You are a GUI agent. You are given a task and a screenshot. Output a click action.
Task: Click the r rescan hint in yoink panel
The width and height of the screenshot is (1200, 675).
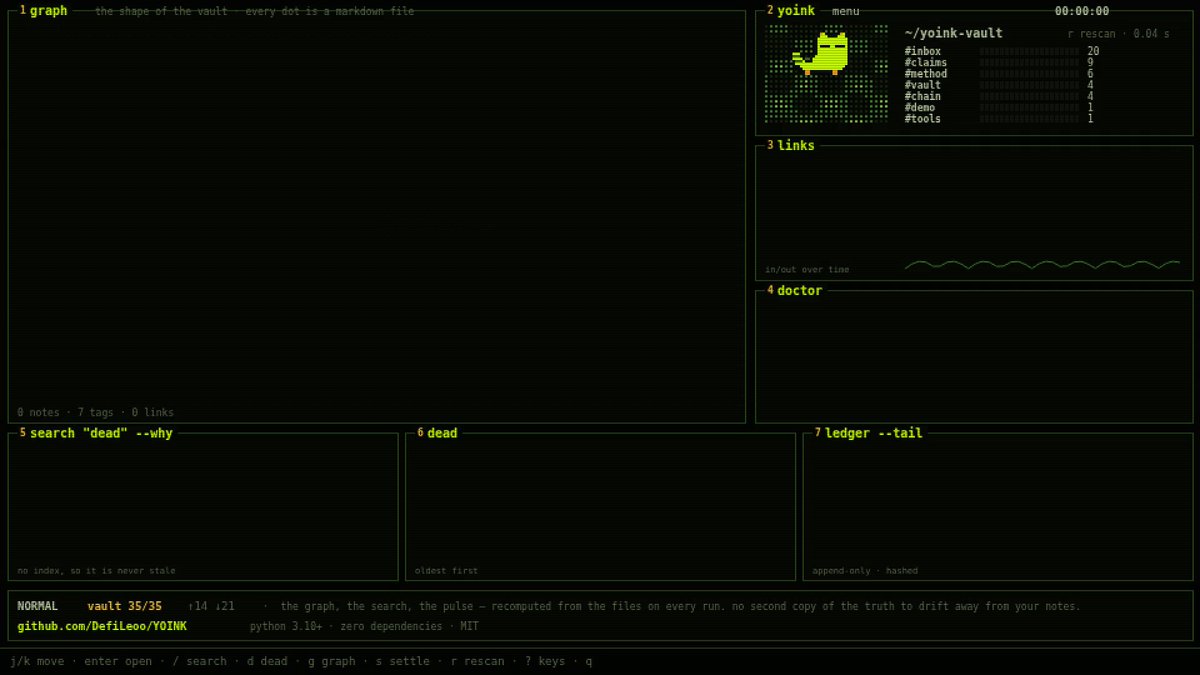1091,34
